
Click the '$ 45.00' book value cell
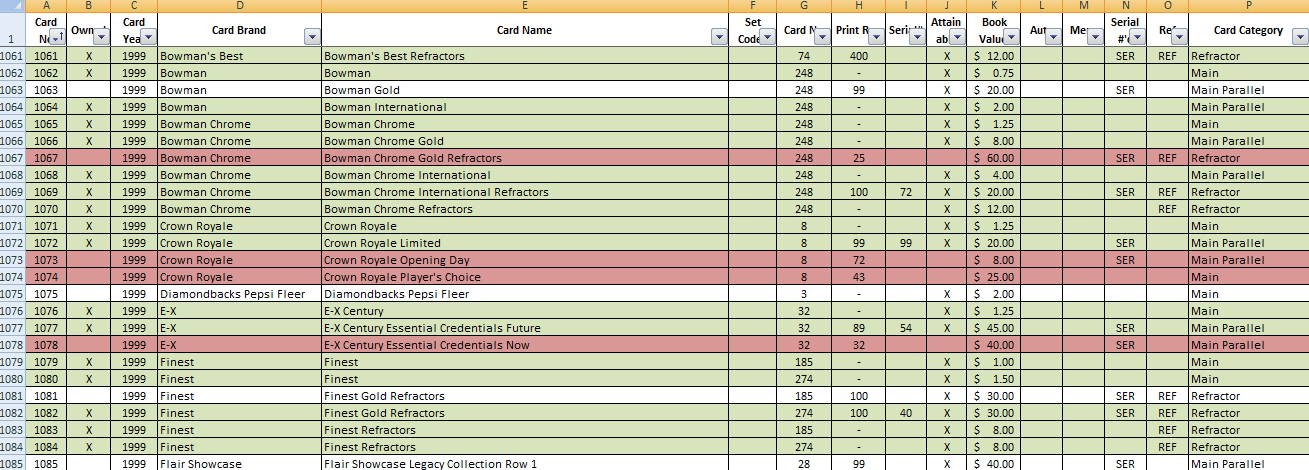click(993, 328)
